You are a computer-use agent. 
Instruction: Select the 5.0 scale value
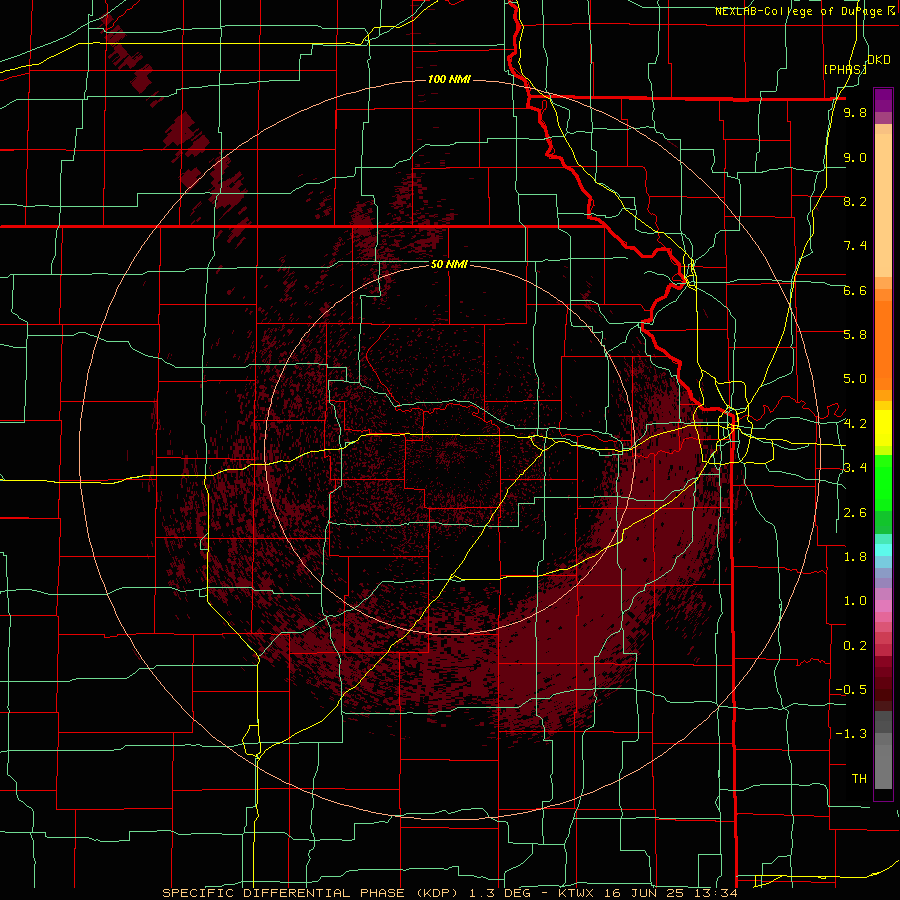(855, 379)
